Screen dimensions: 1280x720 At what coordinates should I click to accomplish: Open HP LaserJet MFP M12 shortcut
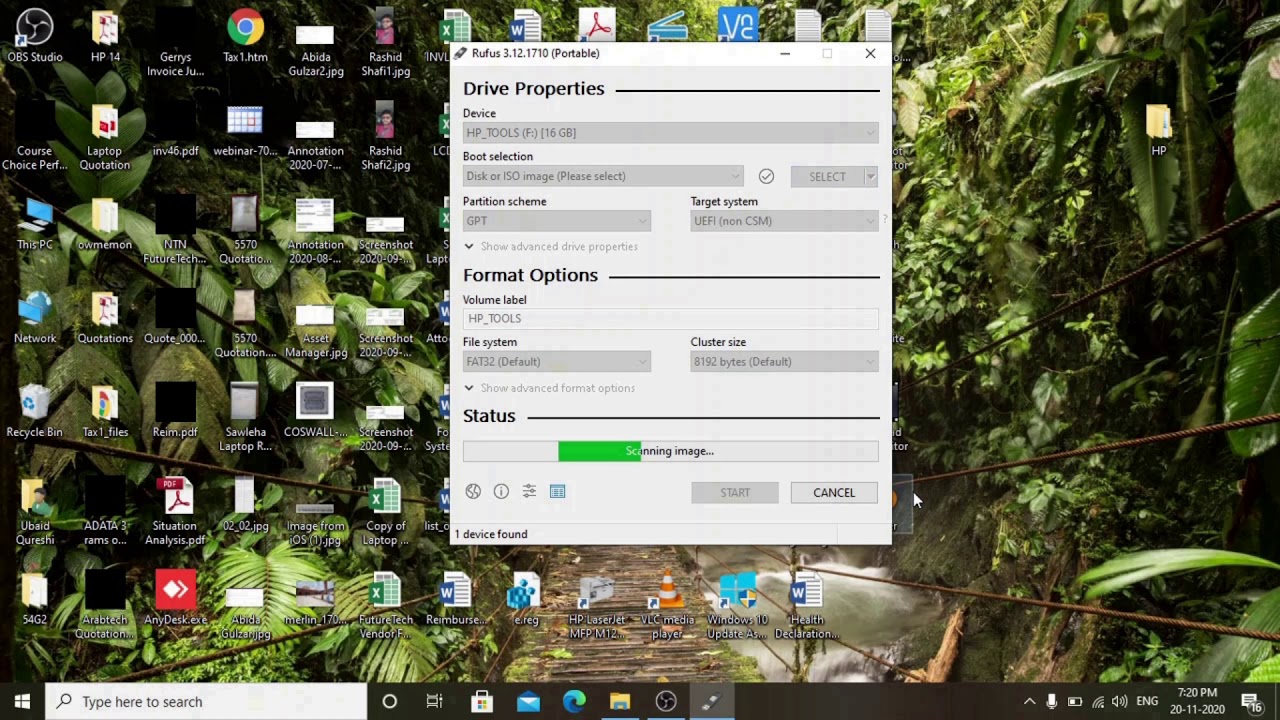click(x=597, y=606)
